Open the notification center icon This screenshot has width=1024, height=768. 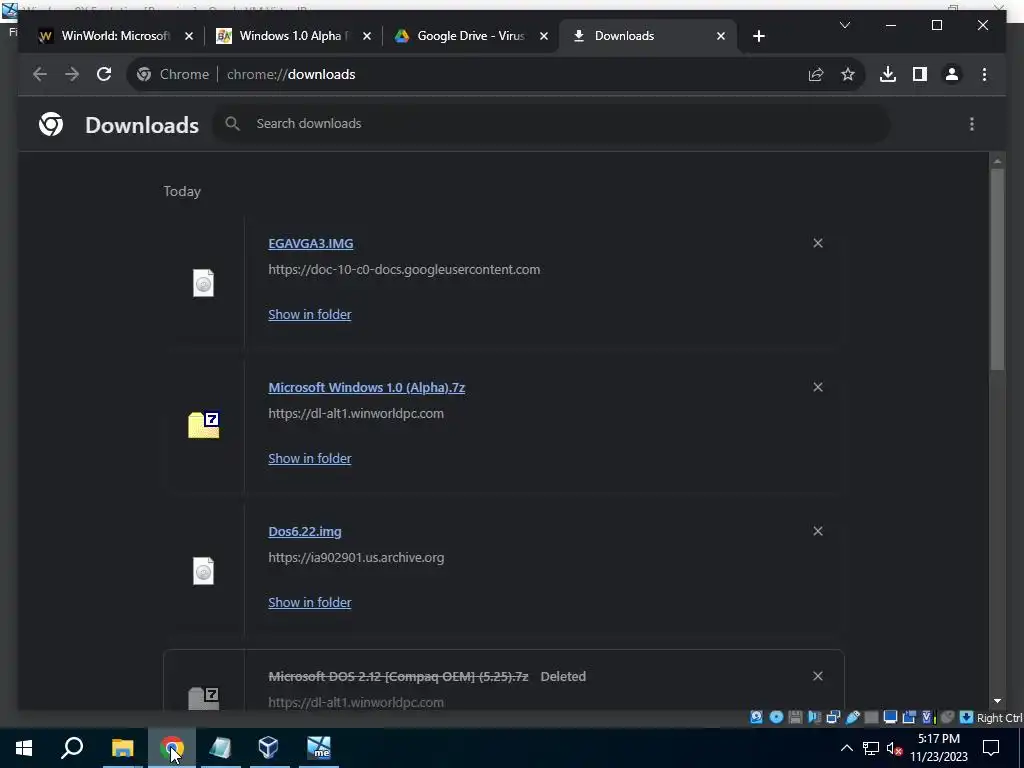[x=991, y=748]
